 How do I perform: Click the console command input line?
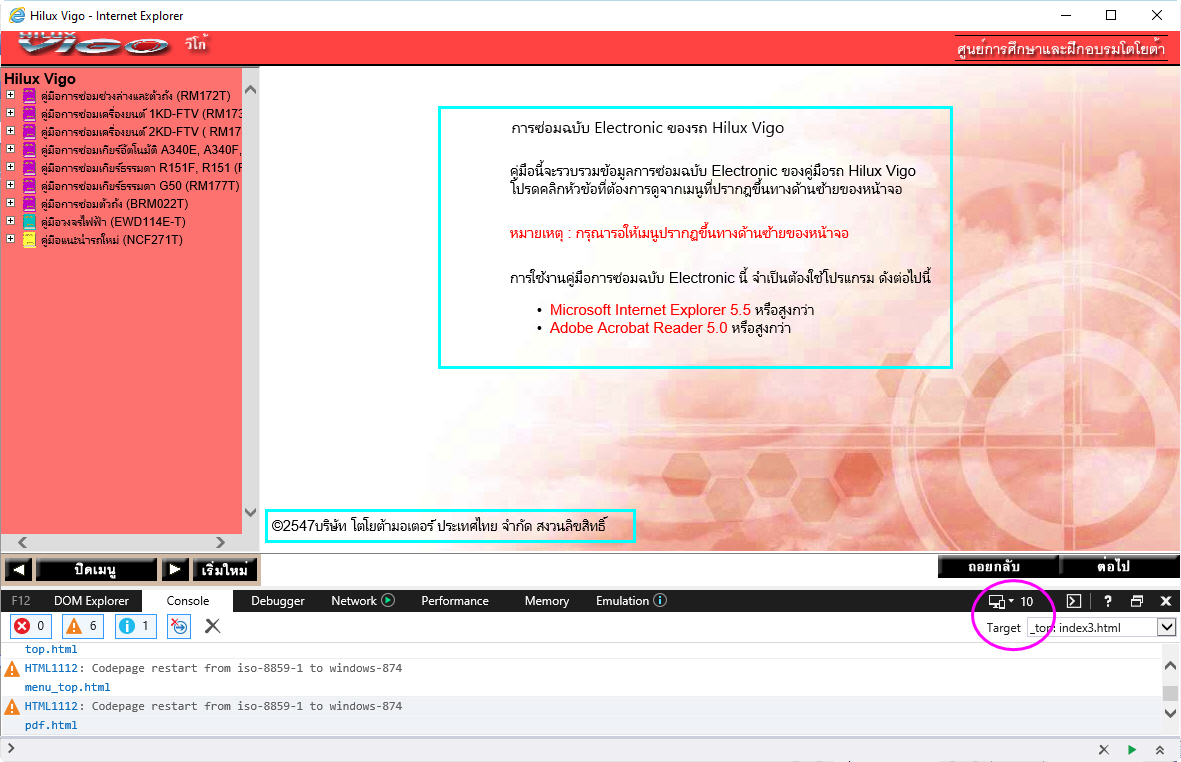click(554, 749)
